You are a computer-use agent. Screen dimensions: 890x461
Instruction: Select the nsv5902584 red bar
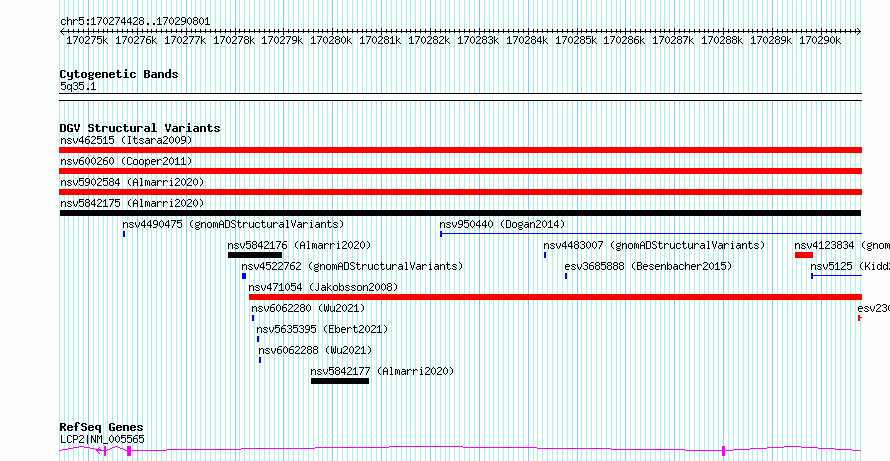pos(460,192)
